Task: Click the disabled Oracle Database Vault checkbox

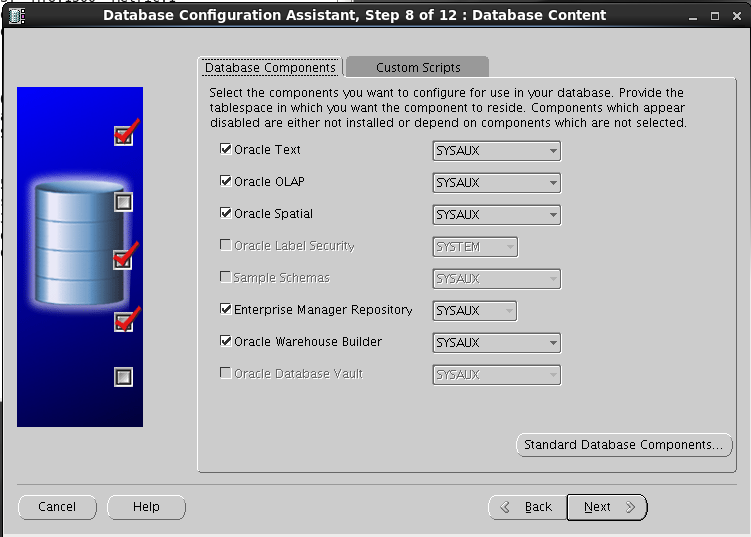Action: [226, 373]
